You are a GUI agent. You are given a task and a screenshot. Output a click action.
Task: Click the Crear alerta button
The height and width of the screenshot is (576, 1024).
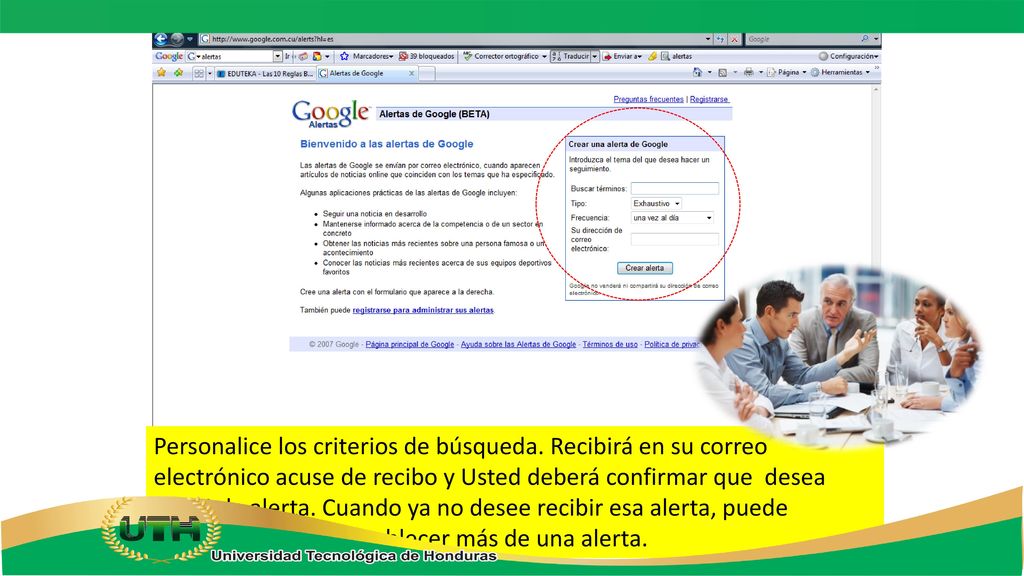(645, 268)
